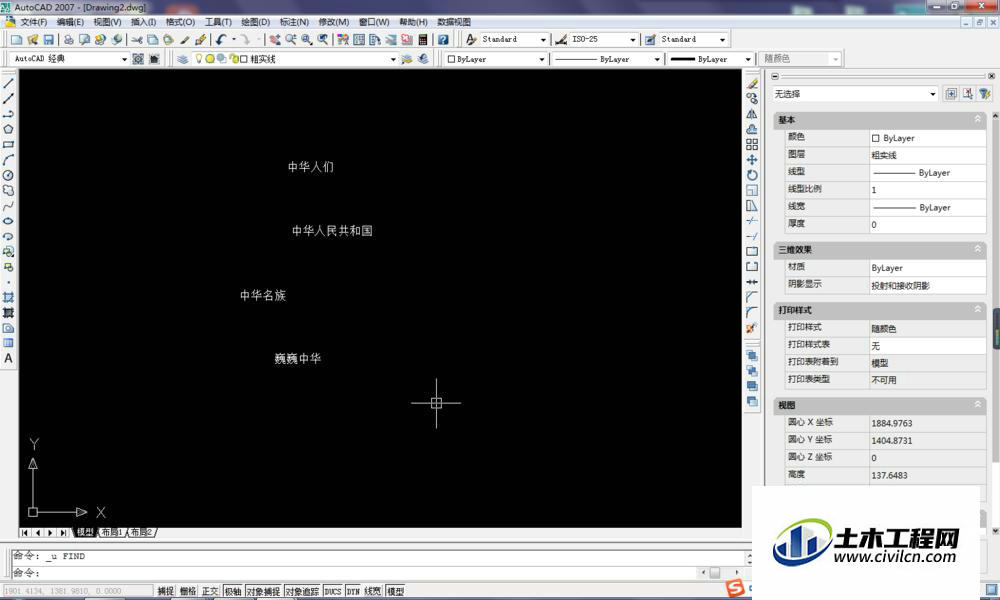Click the 颜色 ByLayer property value
Viewport: 1000px width, 600px height.
(x=927, y=138)
